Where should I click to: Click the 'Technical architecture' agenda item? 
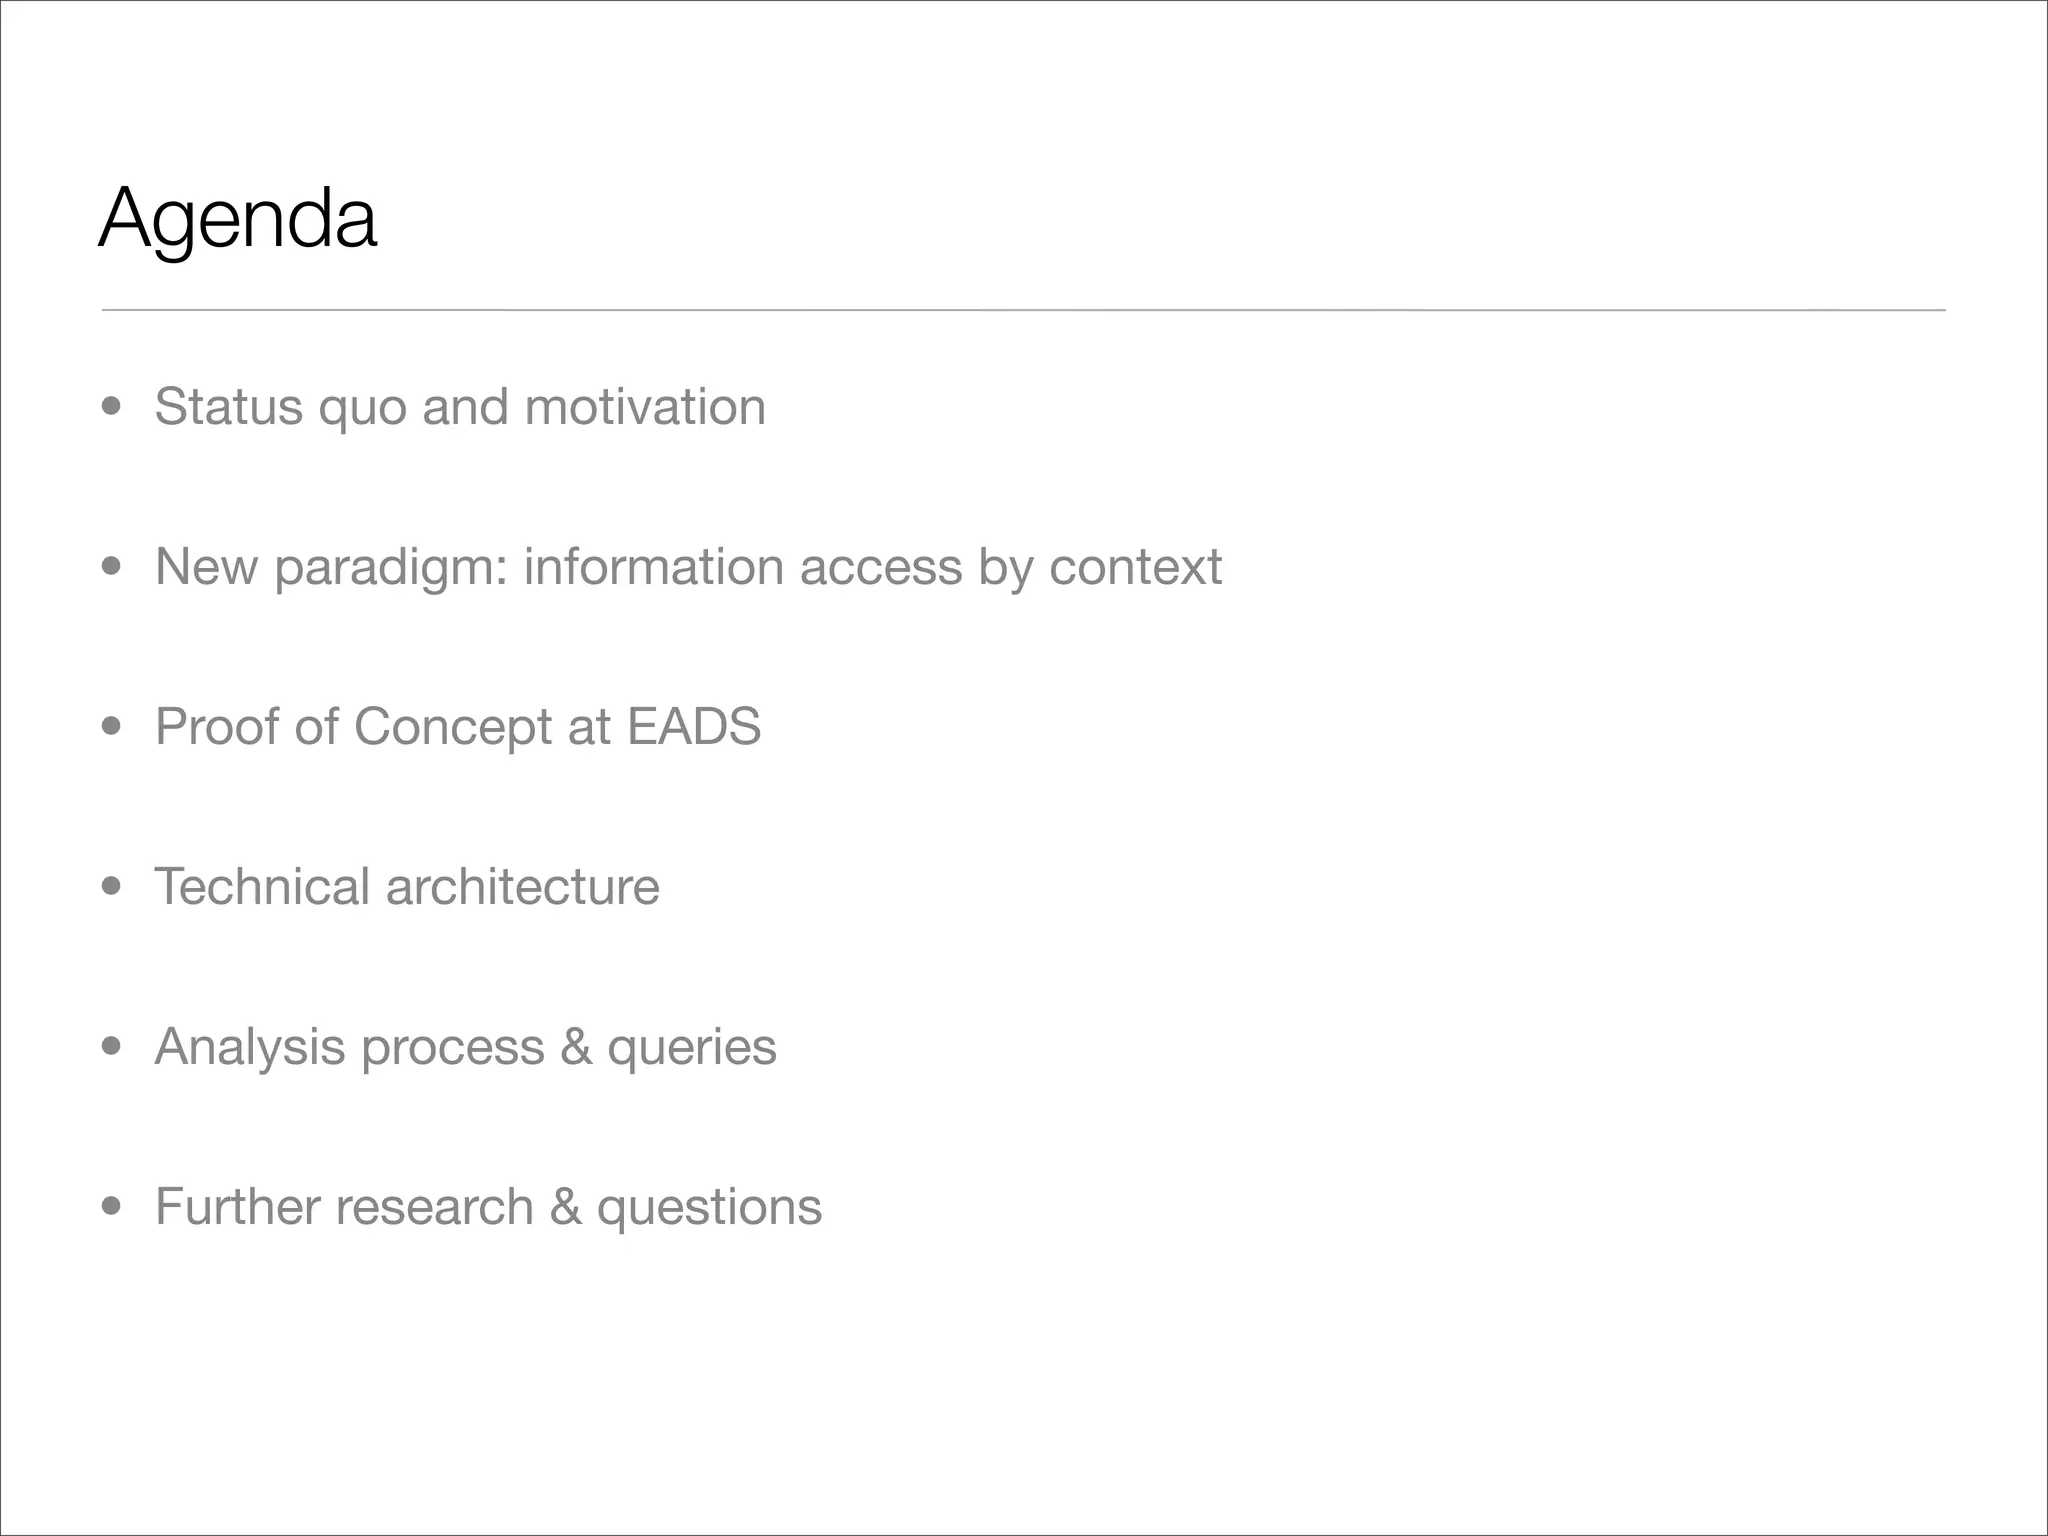click(x=407, y=887)
